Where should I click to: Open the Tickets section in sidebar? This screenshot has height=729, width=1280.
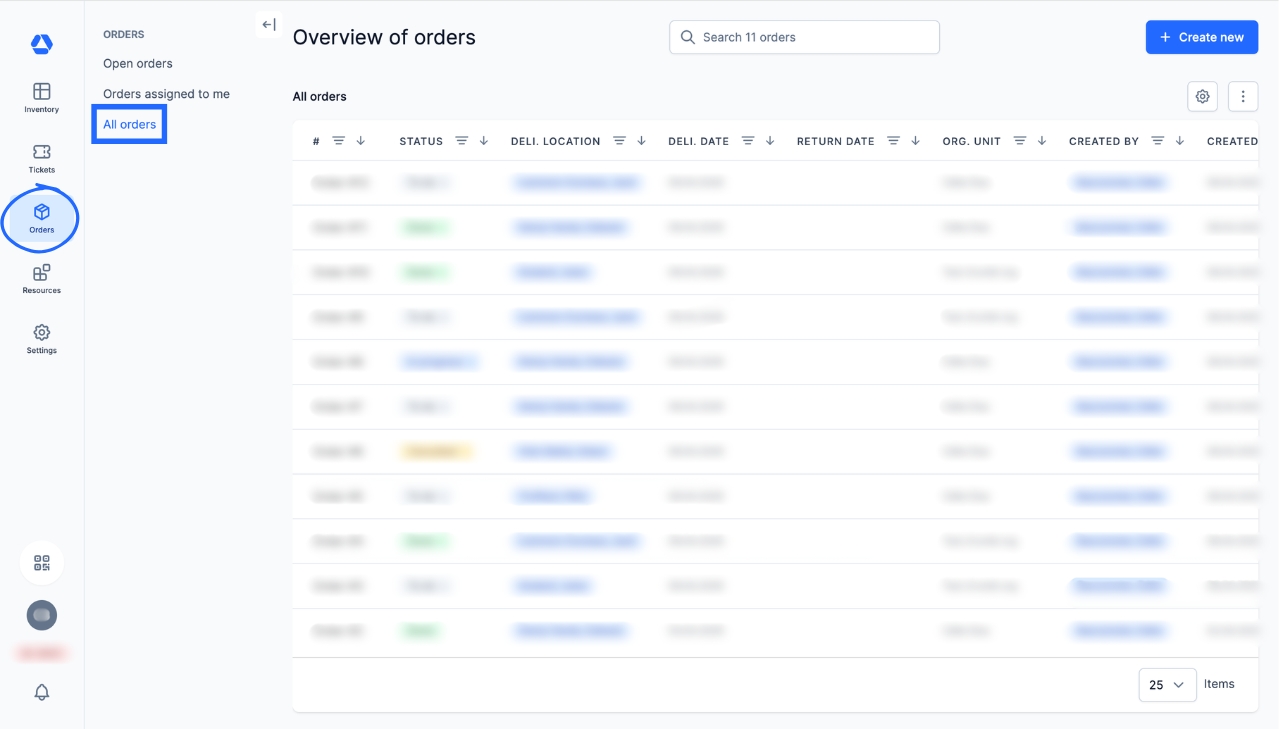coord(42,157)
